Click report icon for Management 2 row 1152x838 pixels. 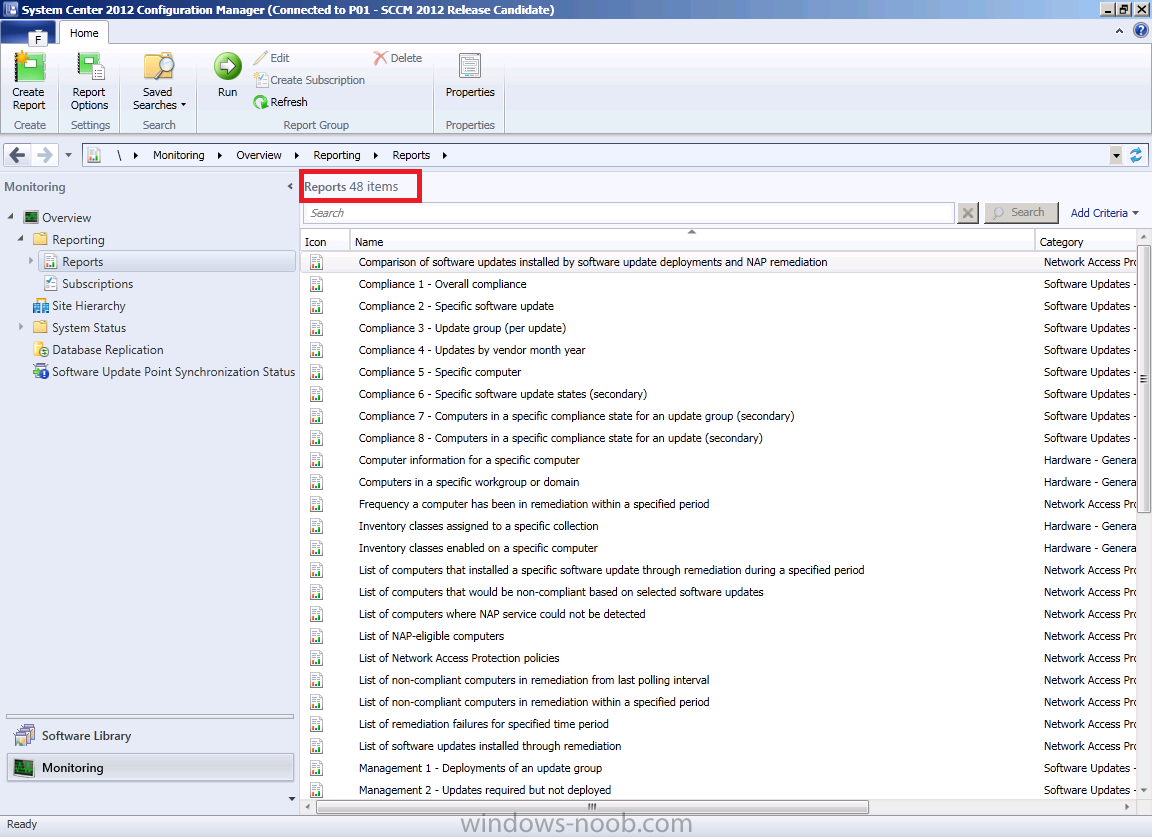point(317,790)
